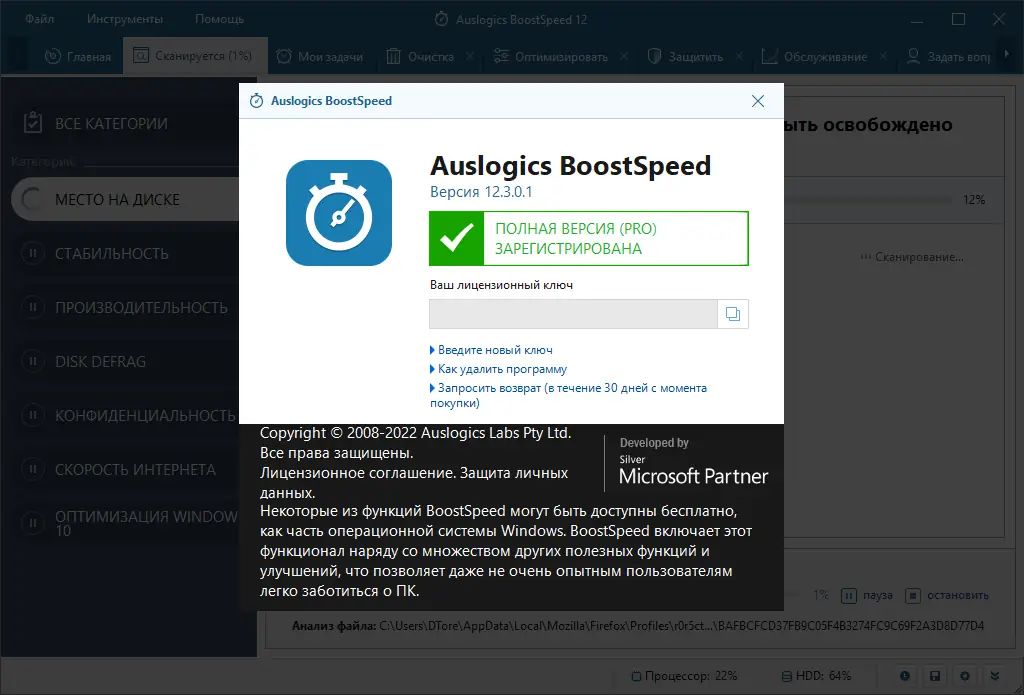Close the Очистка tab with its X
The image size is (1024, 695).
[470, 56]
